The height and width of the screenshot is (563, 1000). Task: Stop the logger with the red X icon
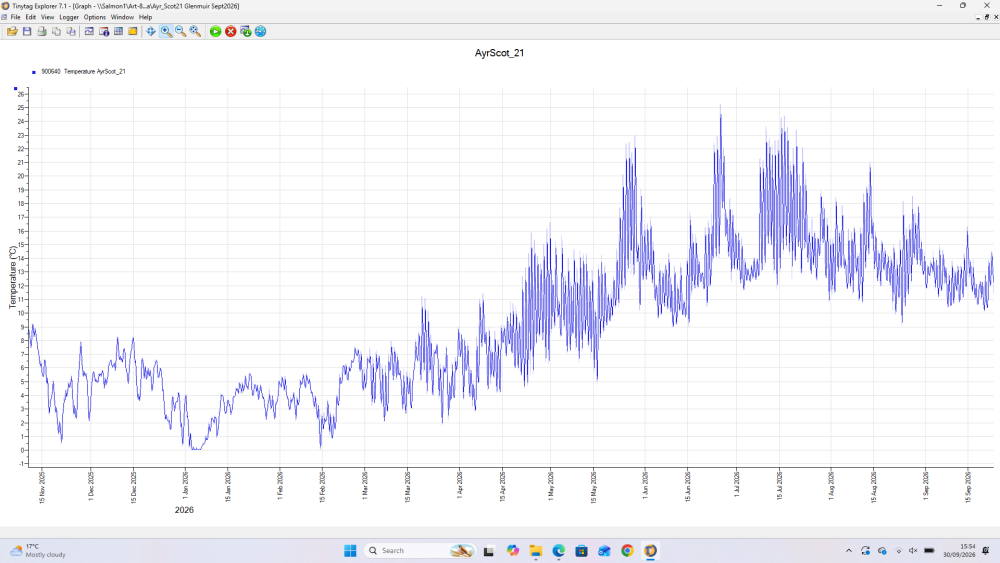pos(230,31)
